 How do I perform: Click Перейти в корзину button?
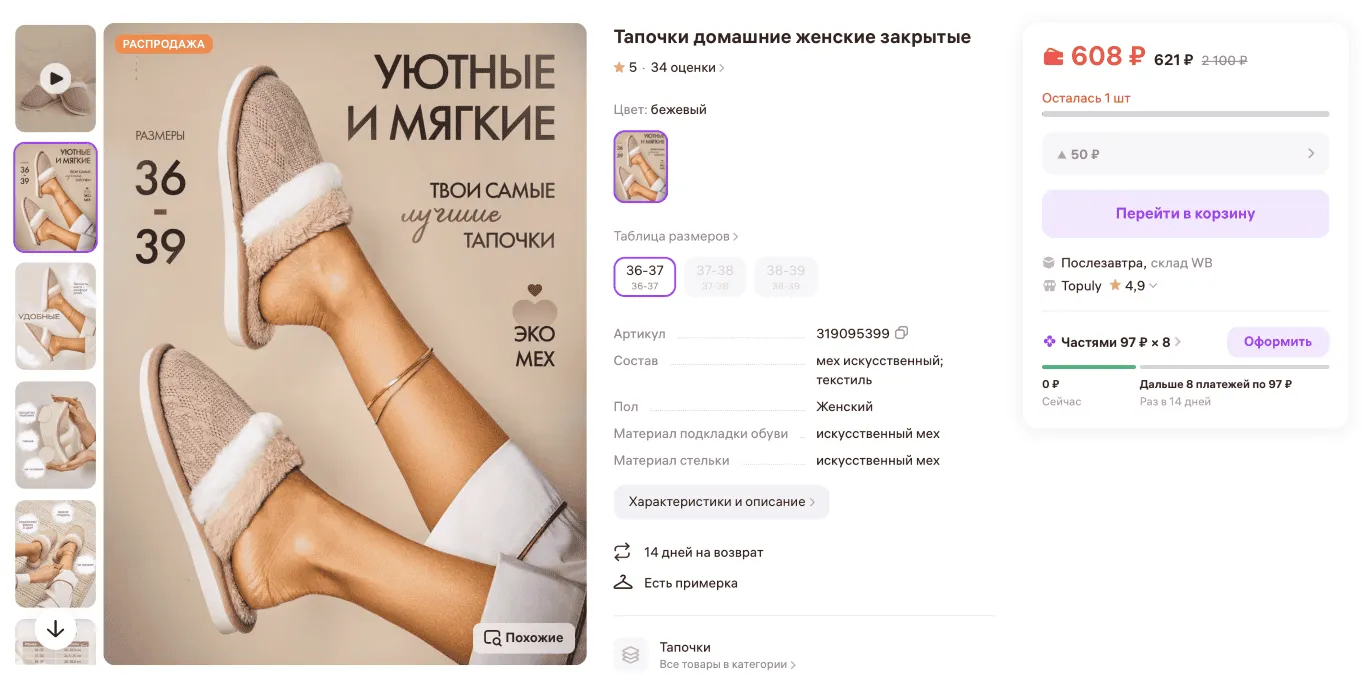coord(1185,214)
